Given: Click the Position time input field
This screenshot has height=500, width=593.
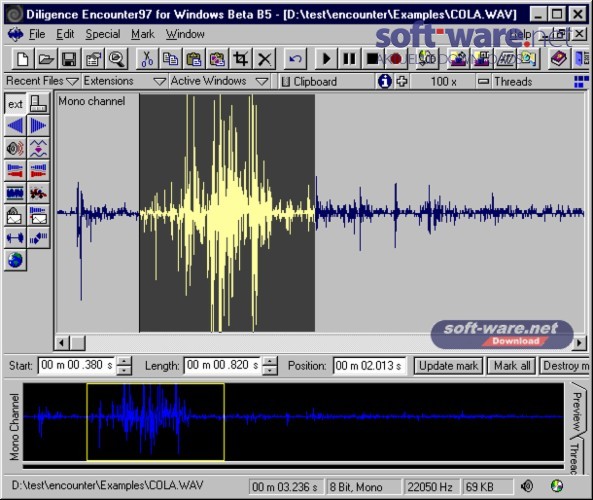Looking at the screenshot, I should point(369,366).
